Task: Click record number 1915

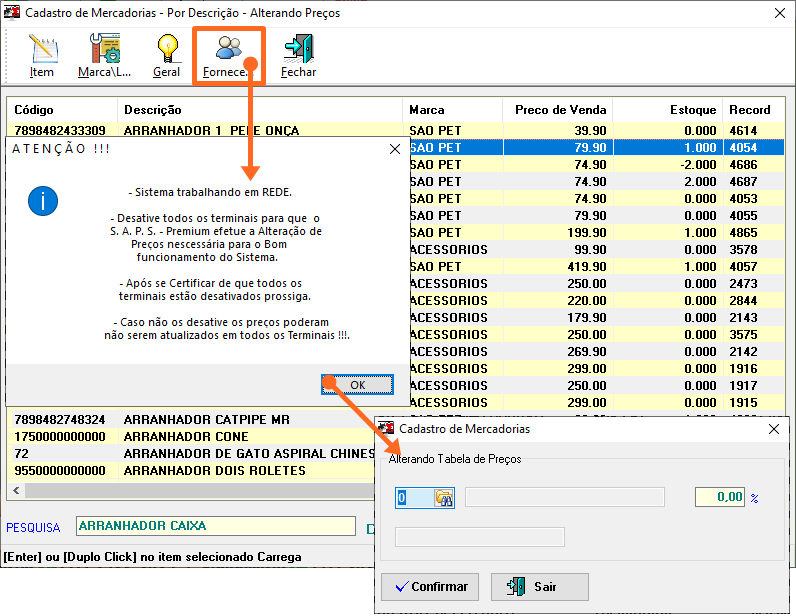Action: pos(743,403)
